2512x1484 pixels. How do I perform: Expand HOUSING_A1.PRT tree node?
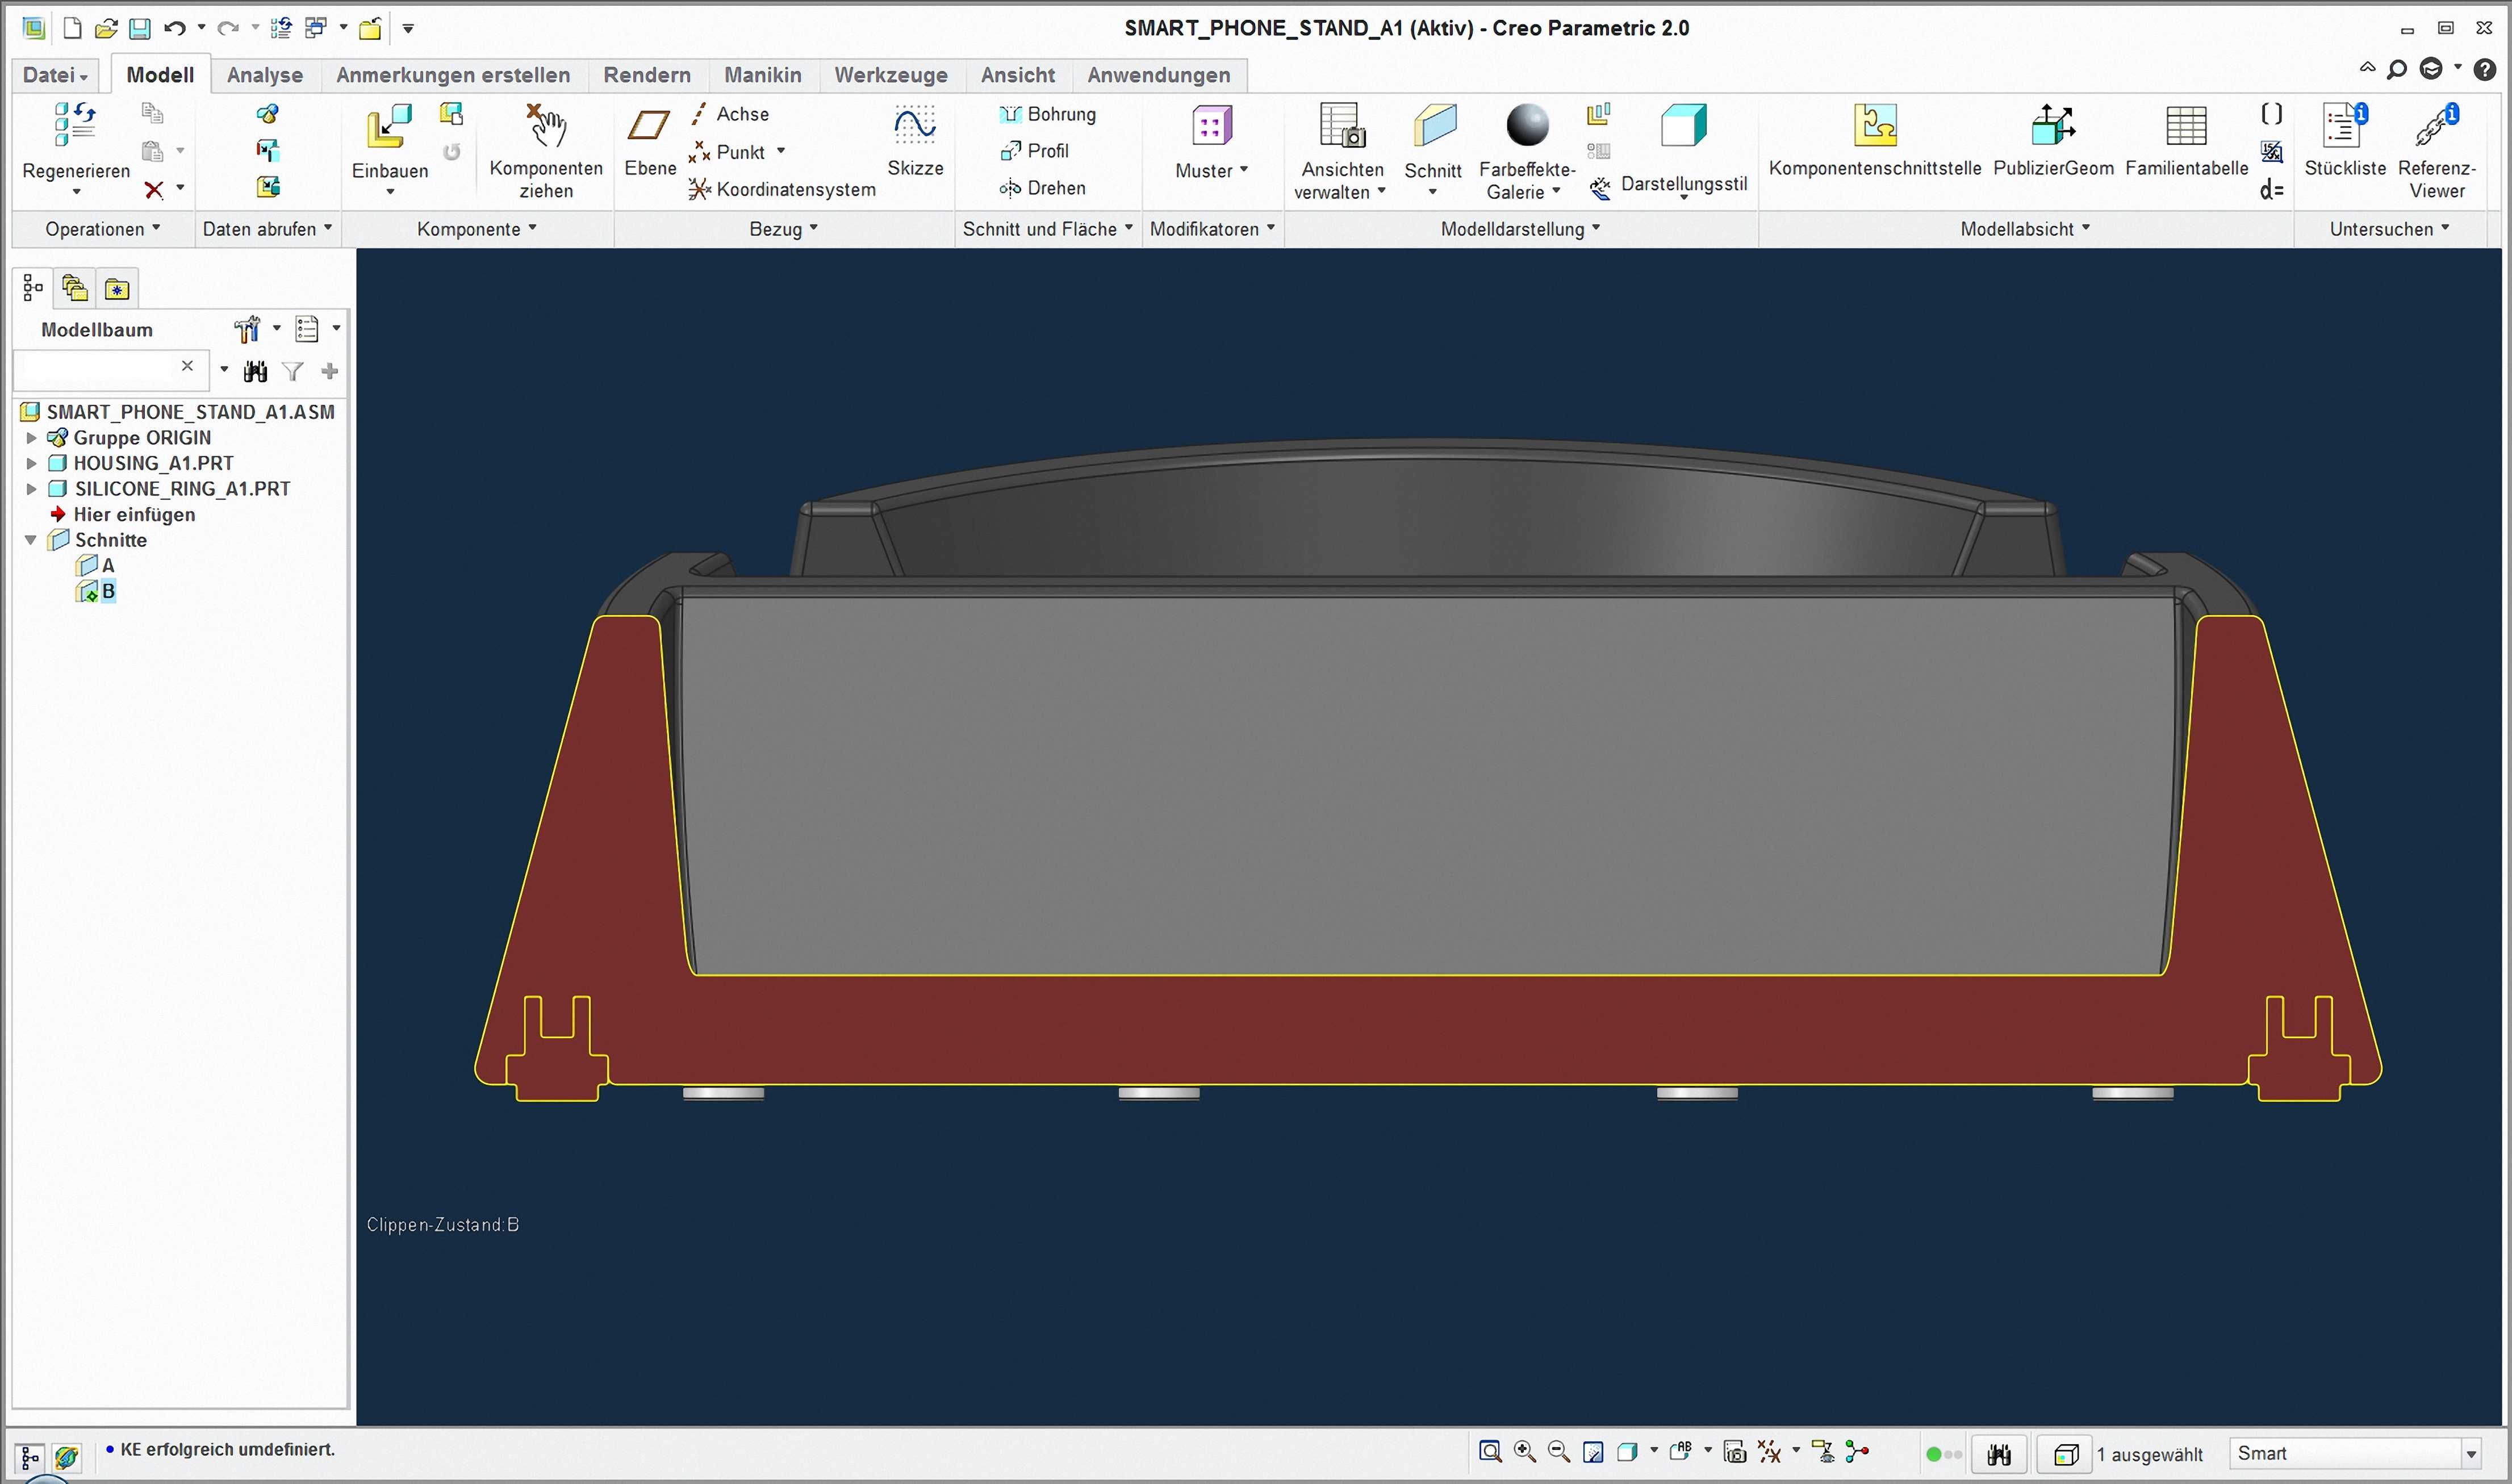(x=31, y=463)
